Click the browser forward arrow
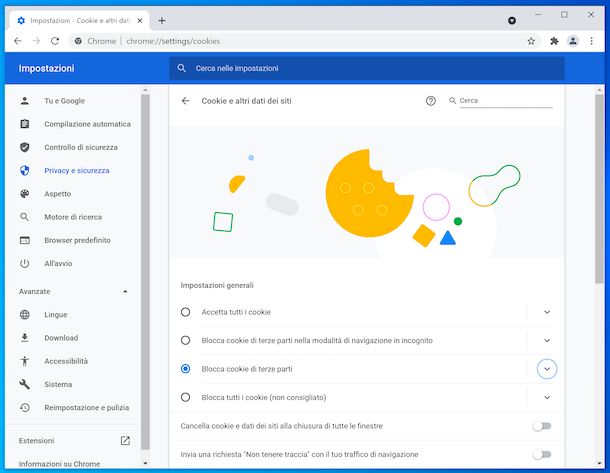This screenshot has height=473, width=610. click(x=36, y=41)
